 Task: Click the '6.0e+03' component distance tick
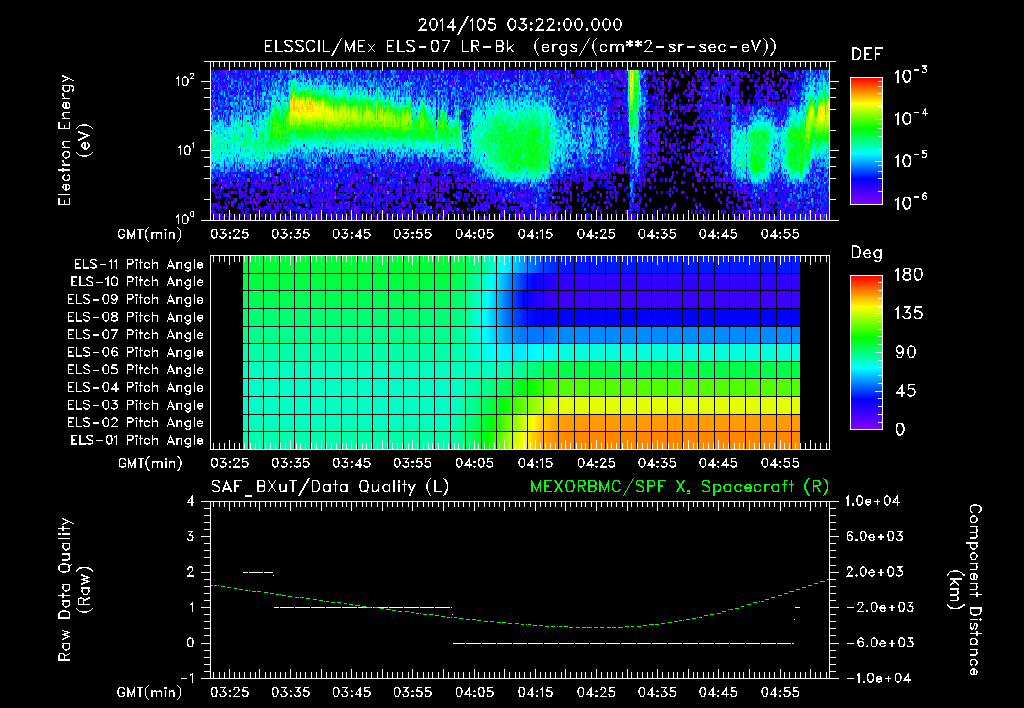point(875,537)
